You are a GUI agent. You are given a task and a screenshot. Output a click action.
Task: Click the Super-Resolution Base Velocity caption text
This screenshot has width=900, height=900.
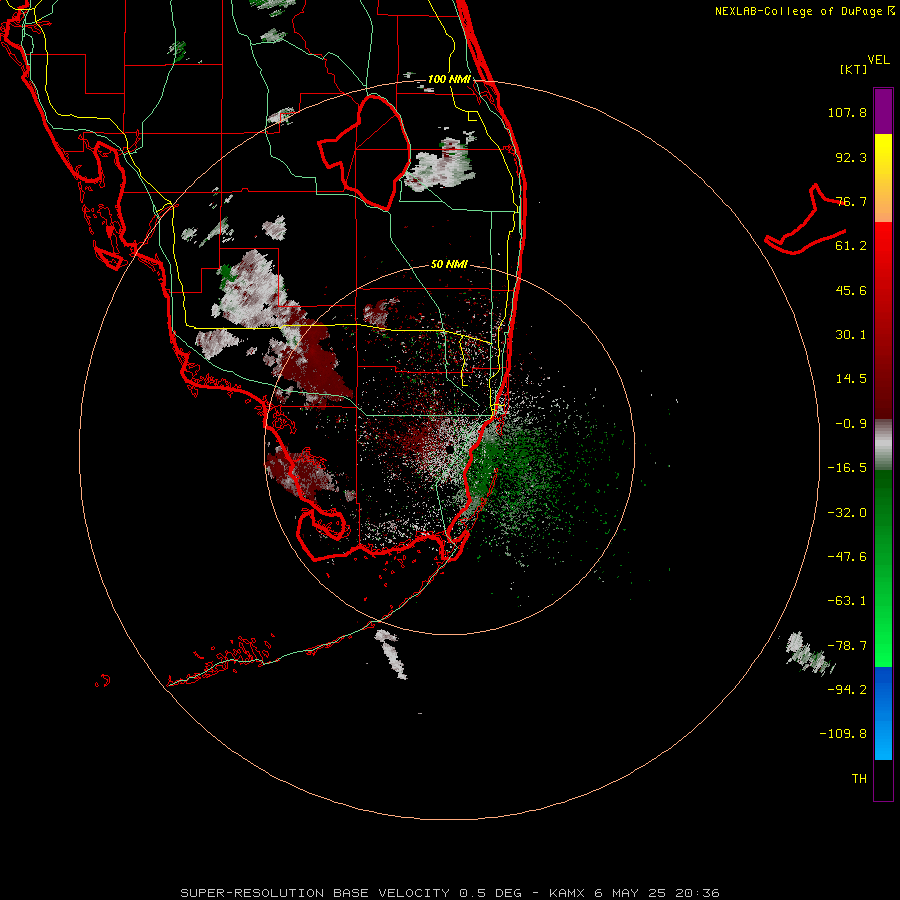coord(450,893)
